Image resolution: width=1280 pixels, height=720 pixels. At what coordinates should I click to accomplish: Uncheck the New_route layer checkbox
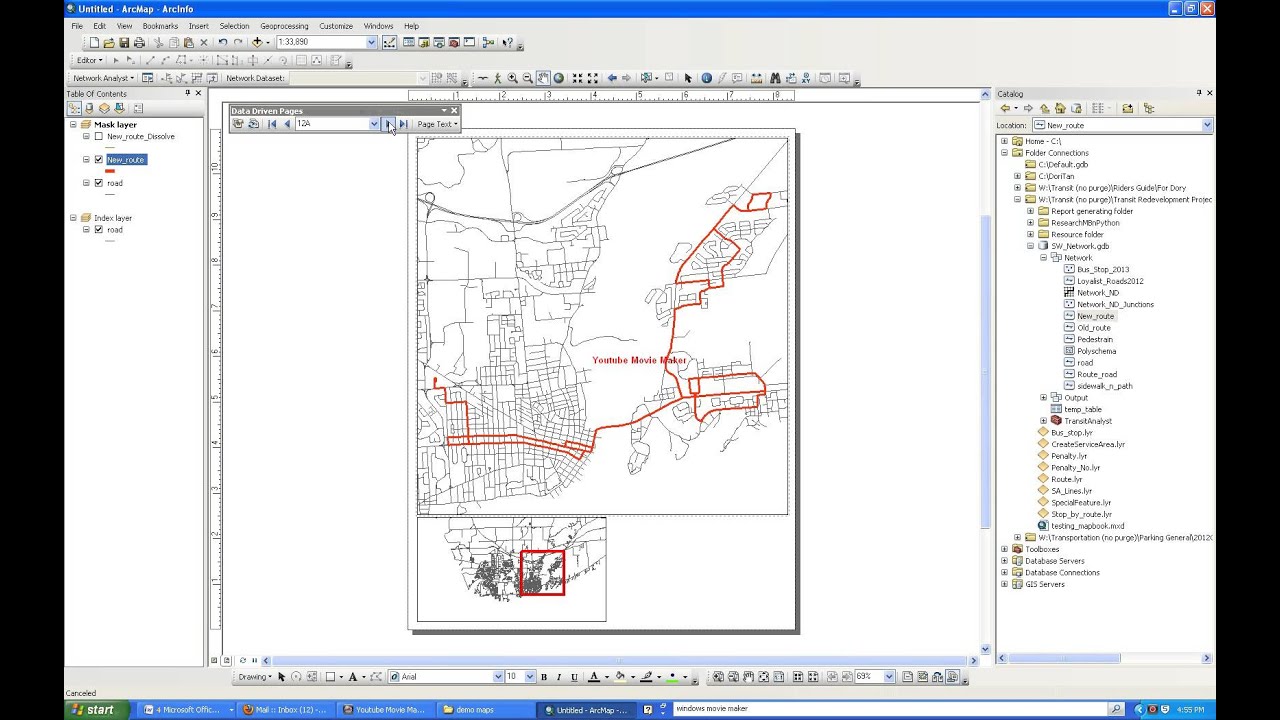click(x=98, y=159)
